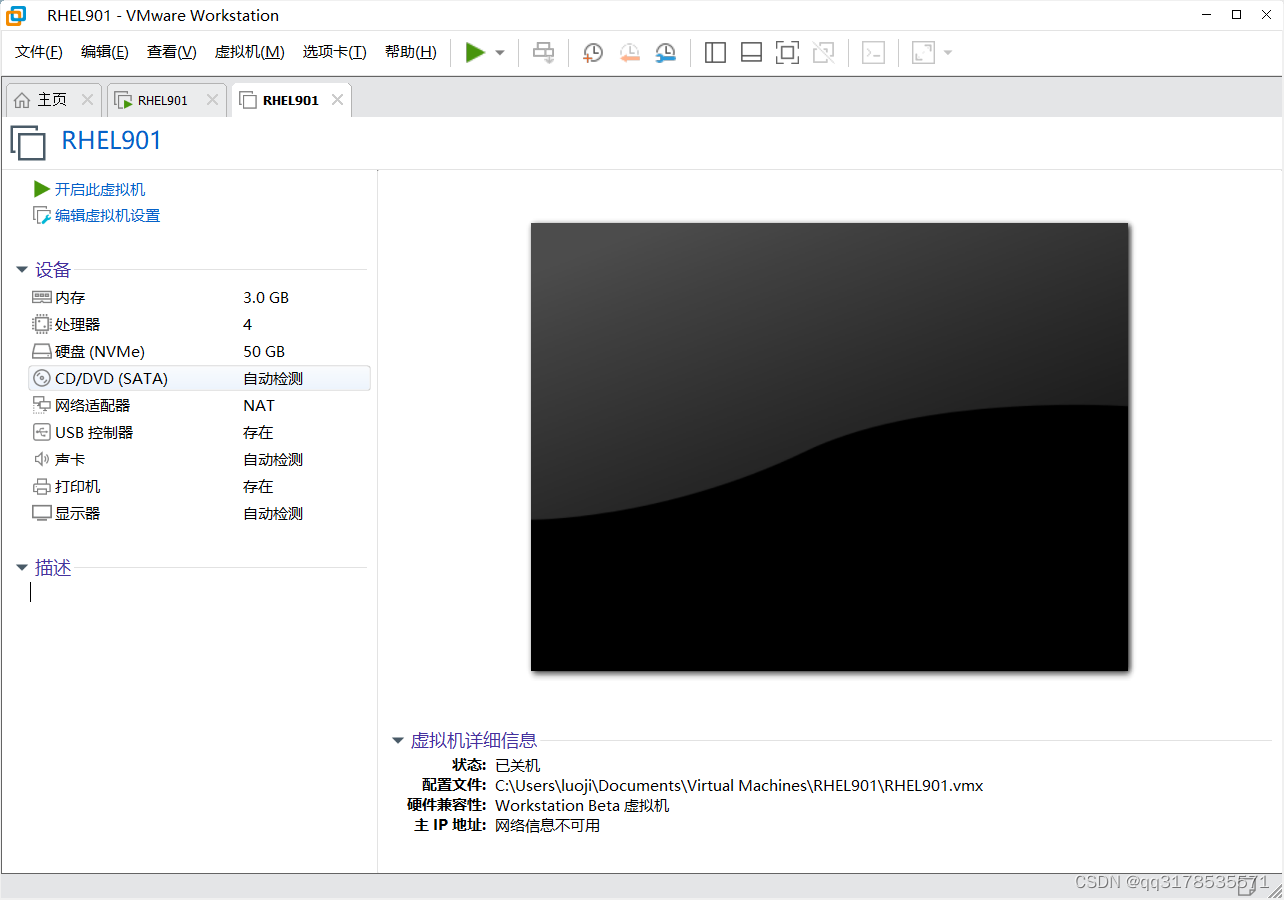Take a snapshot with the clock-plus icon
Image resolution: width=1284 pixels, height=900 pixels.
click(x=593, y=53)
